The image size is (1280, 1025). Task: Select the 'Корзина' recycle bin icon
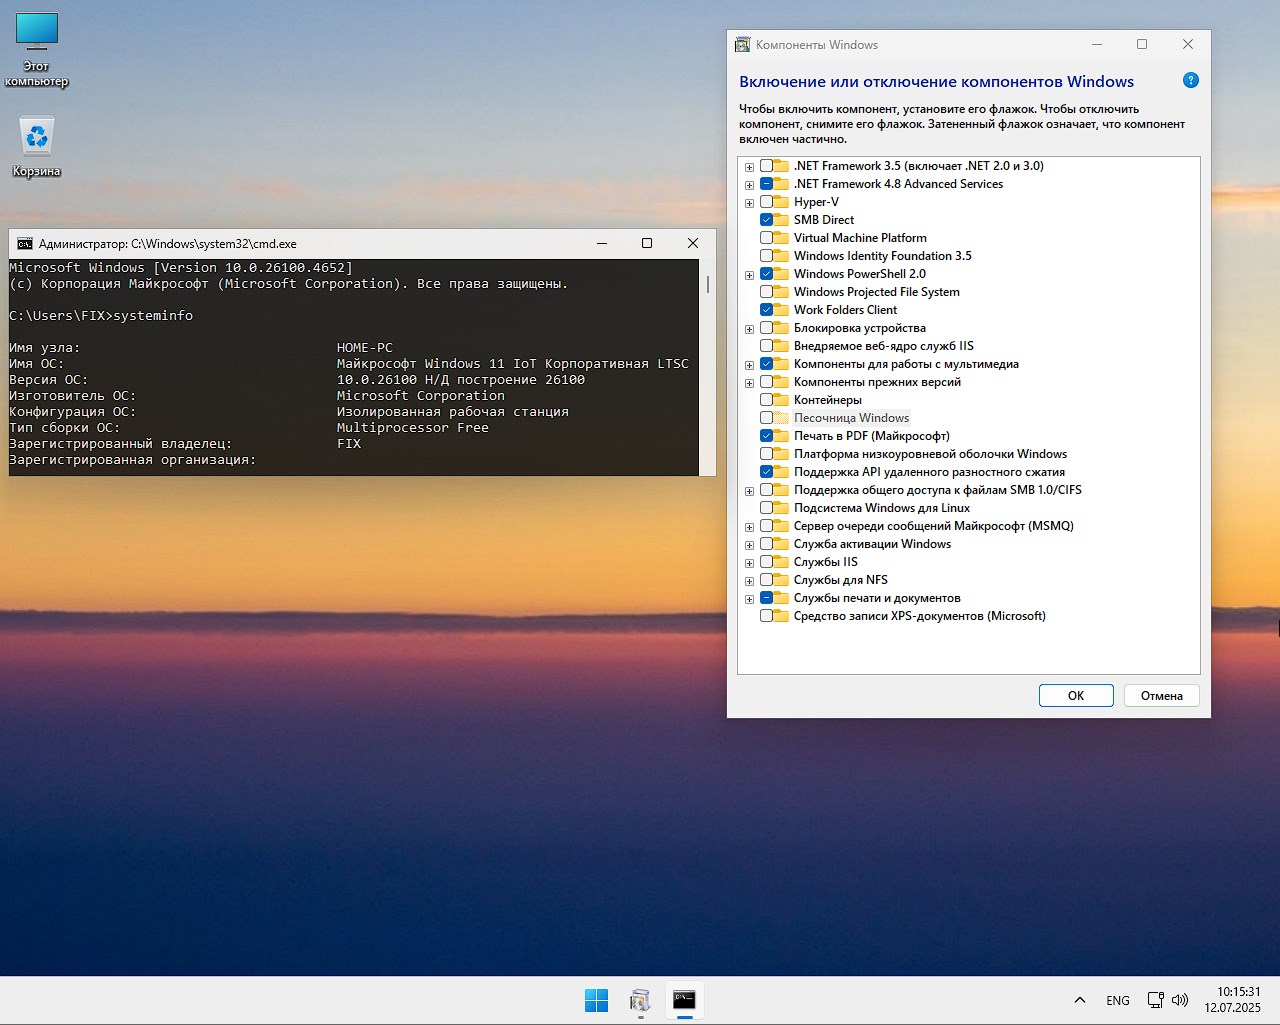tap(37, 146)
